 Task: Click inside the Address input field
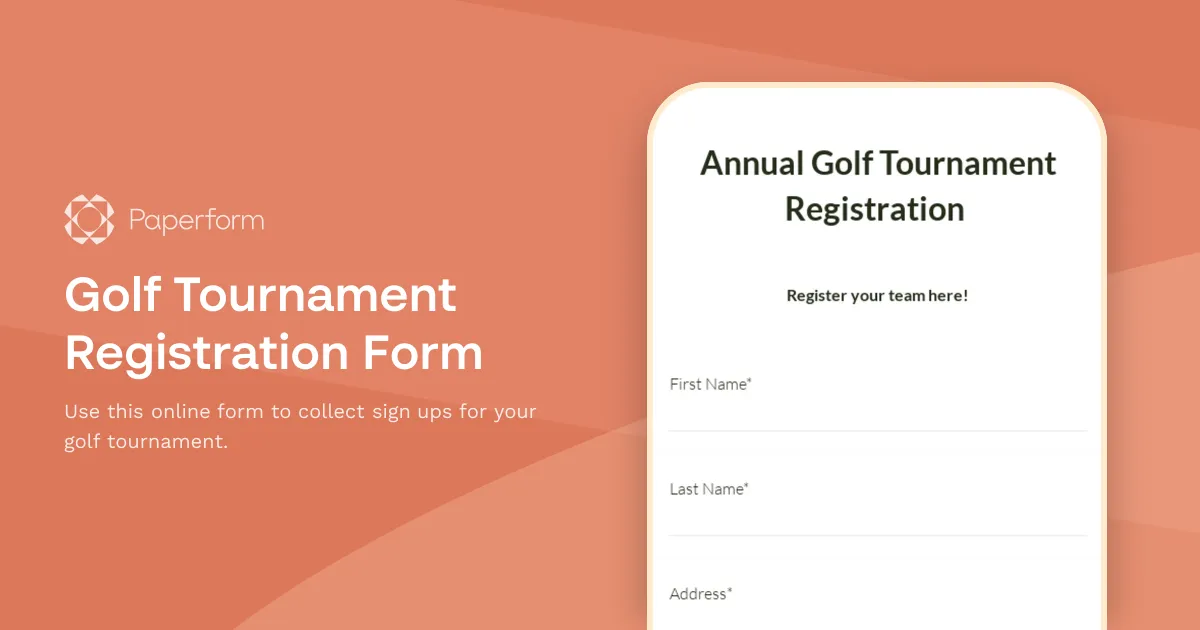click(877, 620)
